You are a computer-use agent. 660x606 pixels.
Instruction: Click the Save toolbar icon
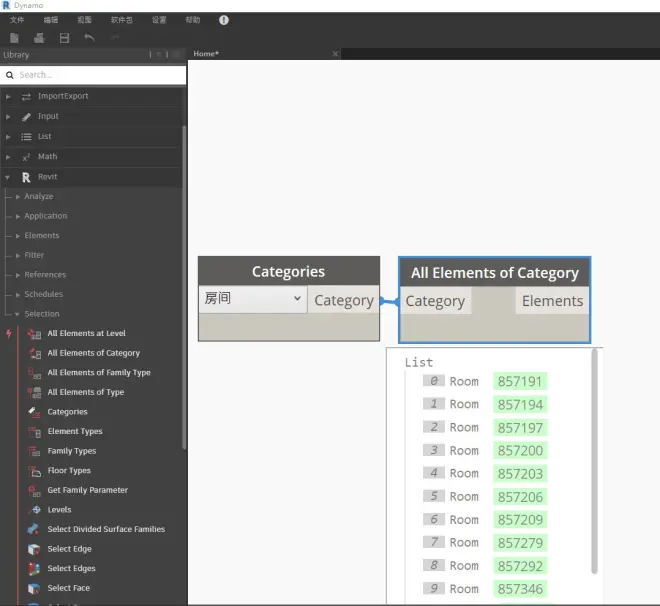pyautogui.click(x=64, y=38)
